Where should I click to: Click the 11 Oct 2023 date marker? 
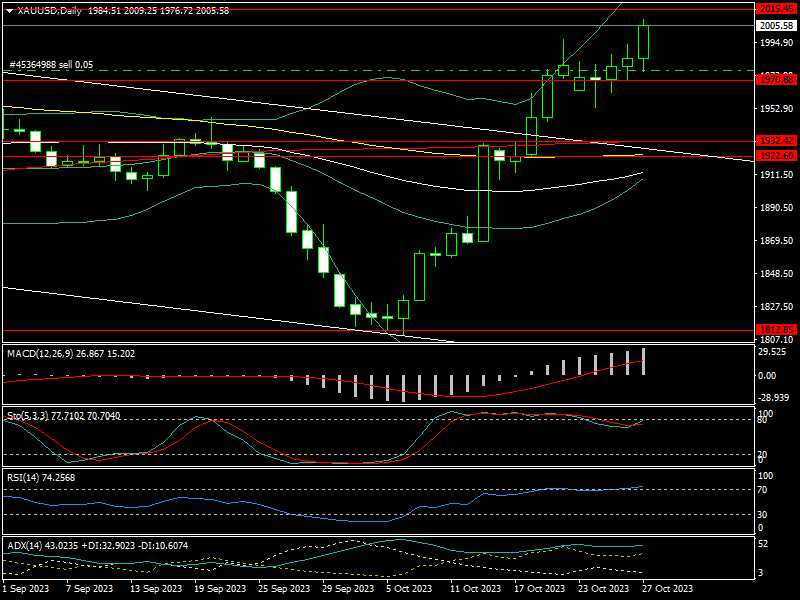click(x=474, y=589)
